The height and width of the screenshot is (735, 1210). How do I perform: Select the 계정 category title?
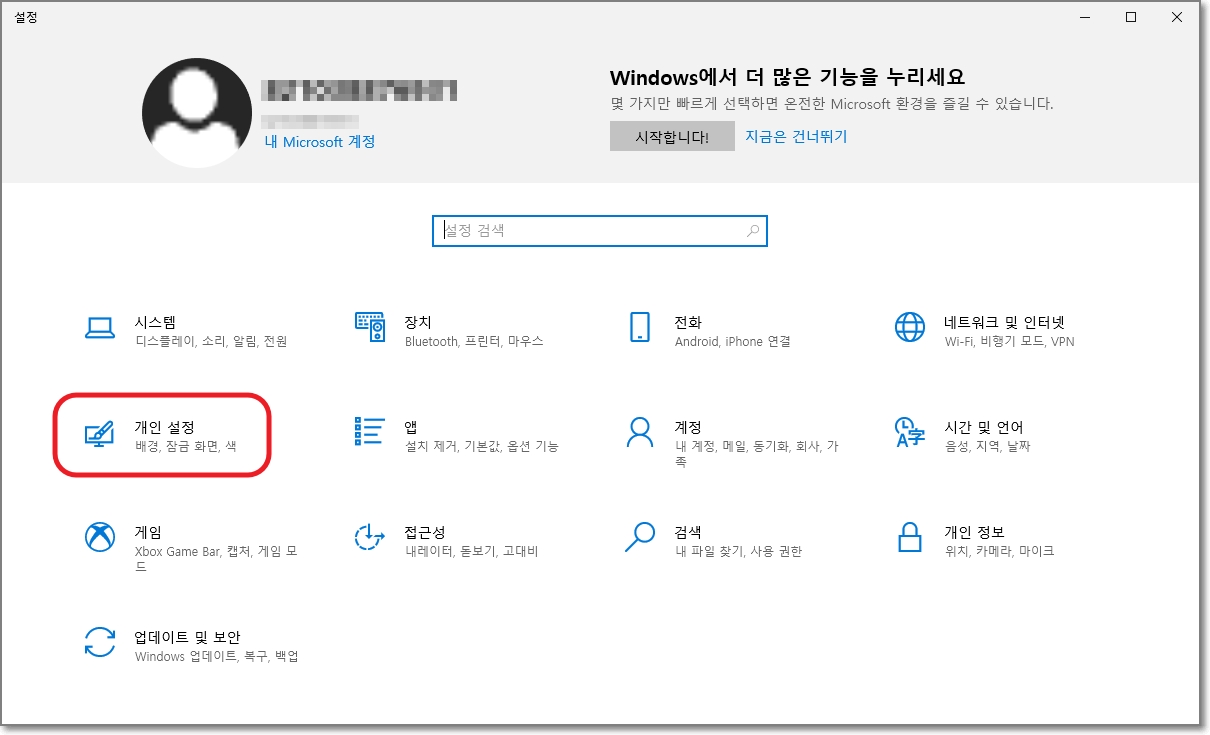pyautogui.click(x=688, y=427)
